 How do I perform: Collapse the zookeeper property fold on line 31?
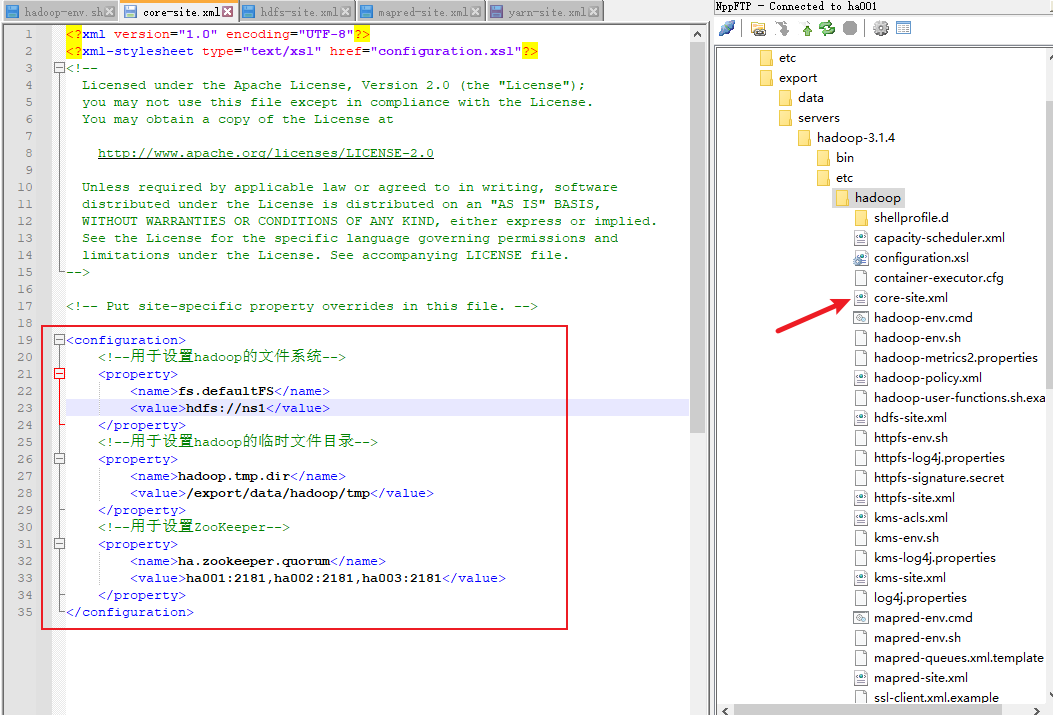click(x=59, y=544)
